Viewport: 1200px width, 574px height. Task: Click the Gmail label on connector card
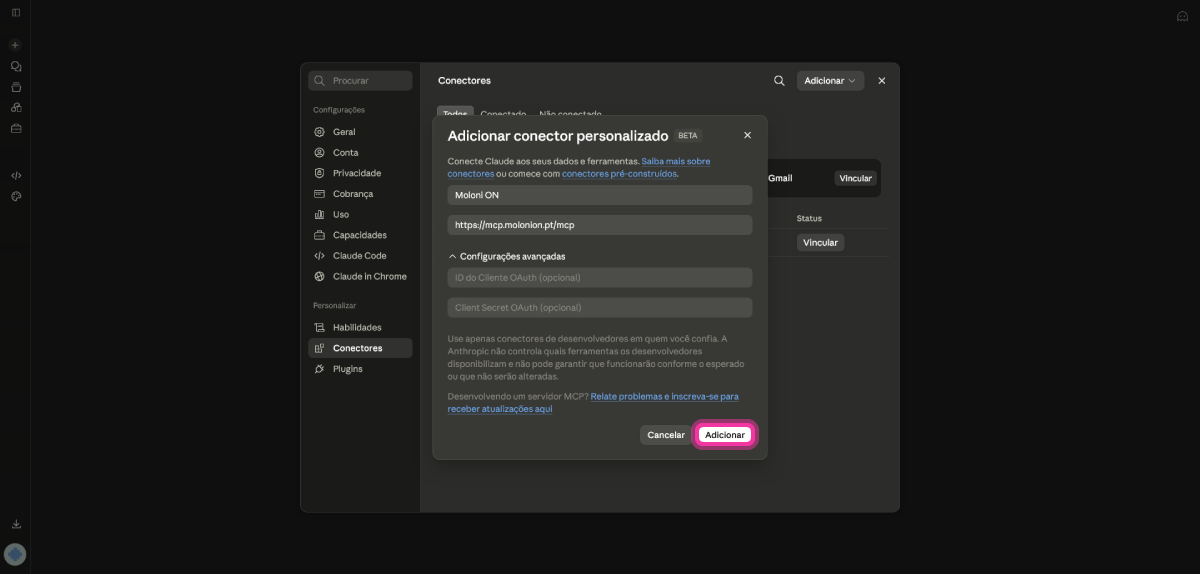tap(780, 178)
